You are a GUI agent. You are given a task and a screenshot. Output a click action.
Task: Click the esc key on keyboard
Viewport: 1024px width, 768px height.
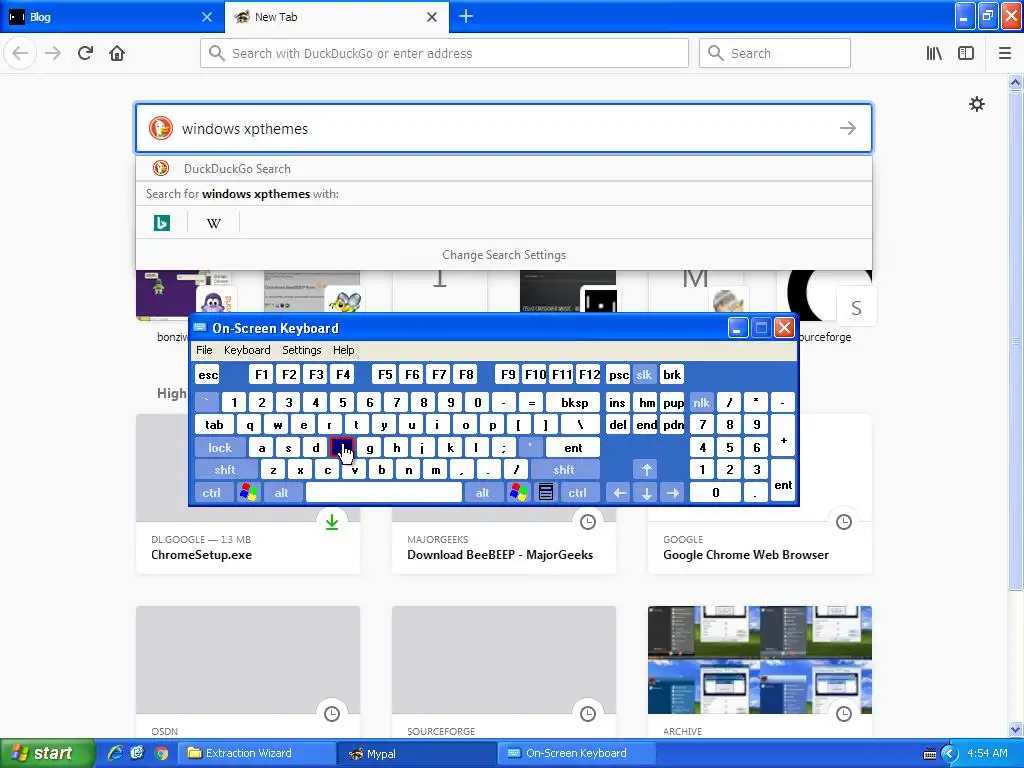[208, 375]
